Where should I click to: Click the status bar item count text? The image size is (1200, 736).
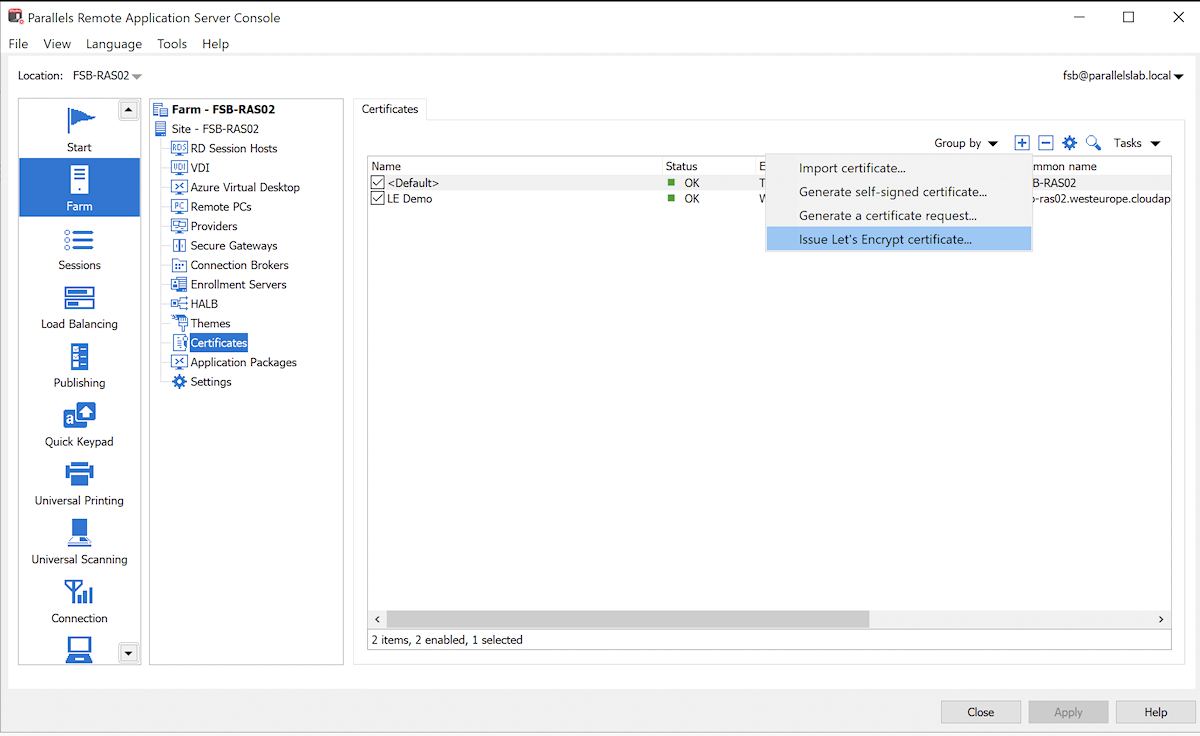(x=447, y=640)
